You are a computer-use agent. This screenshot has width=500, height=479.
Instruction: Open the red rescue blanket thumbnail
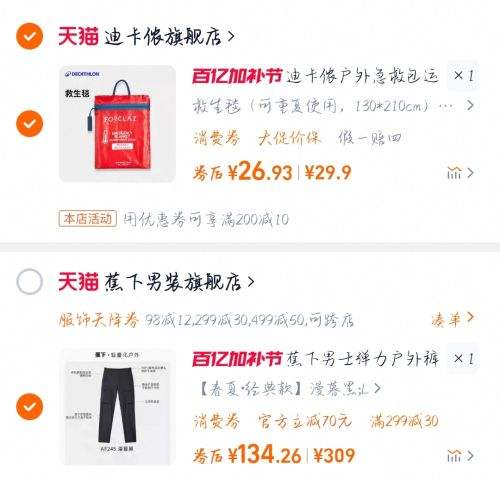click(x=117, y=124)
